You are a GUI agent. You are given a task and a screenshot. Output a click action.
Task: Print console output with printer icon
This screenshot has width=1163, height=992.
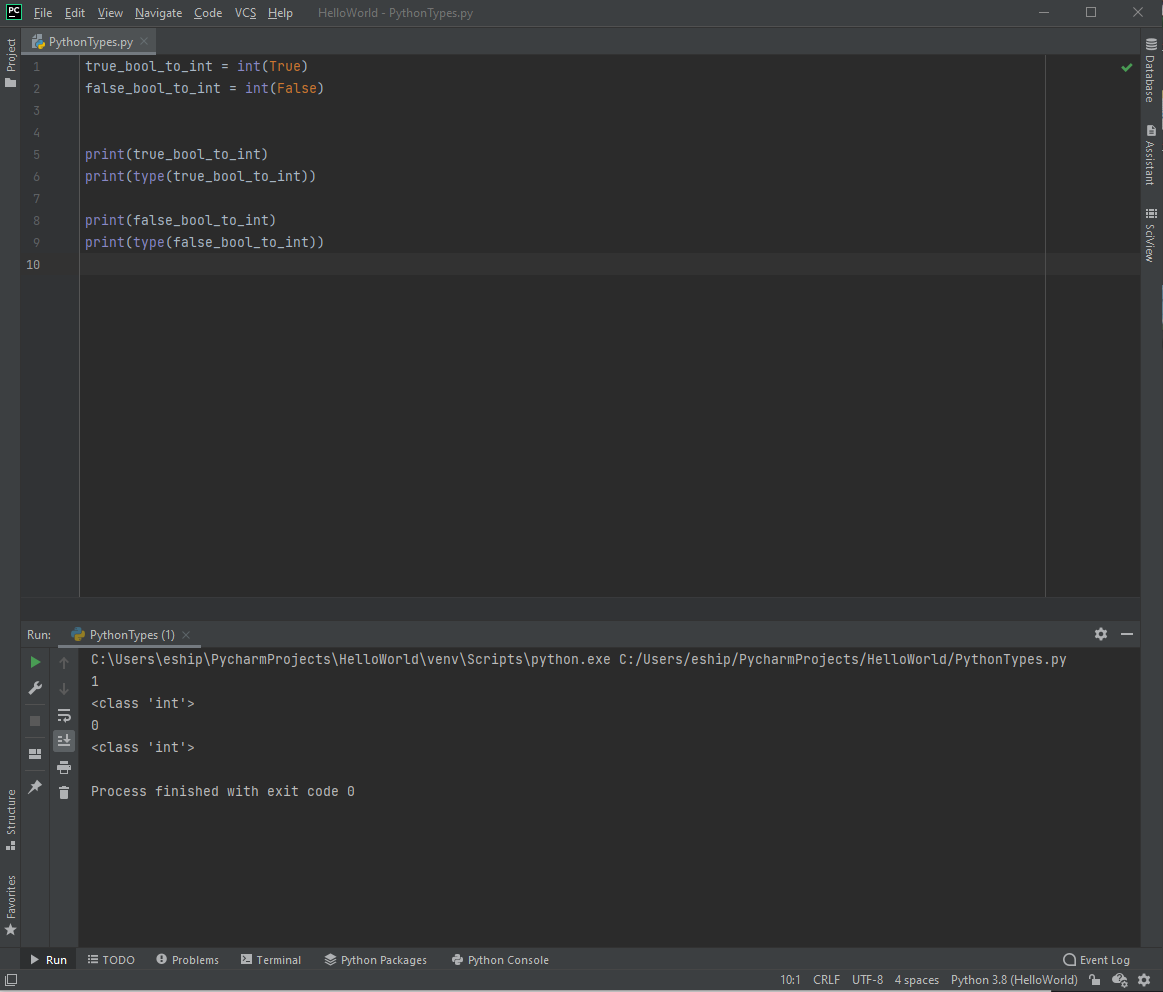(x=65, y=767)
